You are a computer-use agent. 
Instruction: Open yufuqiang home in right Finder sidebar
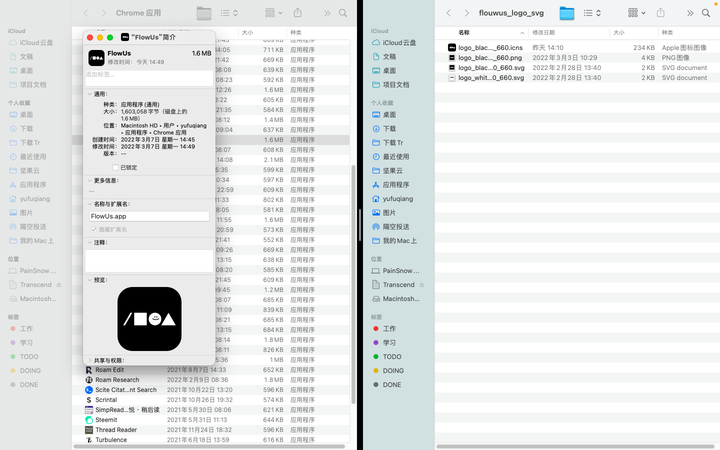point(393,199)
